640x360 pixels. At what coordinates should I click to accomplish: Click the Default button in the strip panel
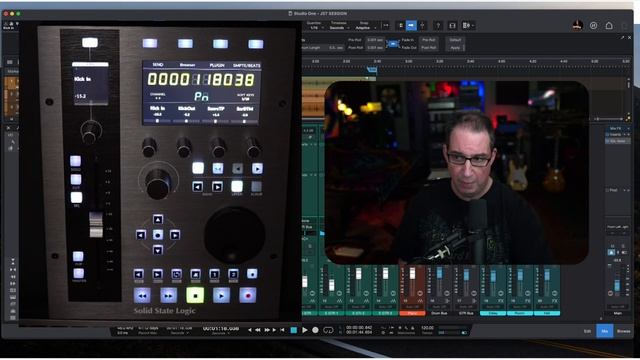(x=455, y=40)
